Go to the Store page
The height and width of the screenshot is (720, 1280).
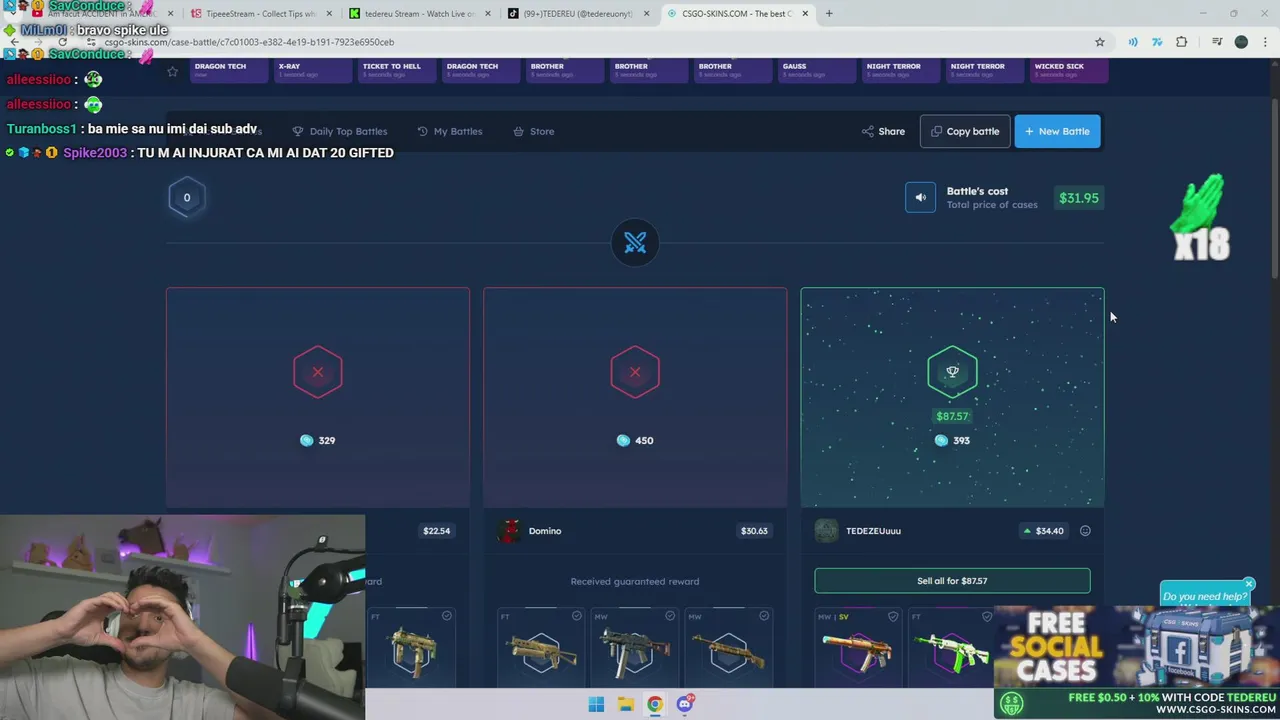click(x=533, y=131)
